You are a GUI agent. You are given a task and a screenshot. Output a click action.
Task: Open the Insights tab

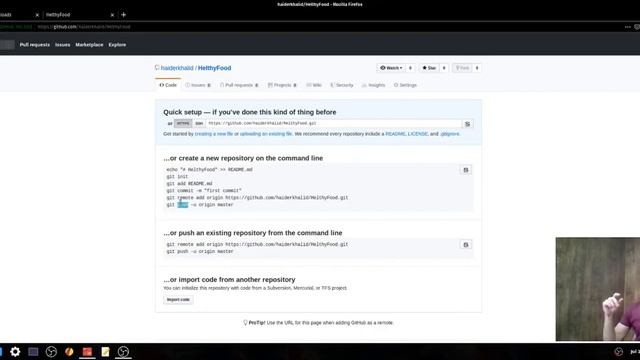click(373, 85)
